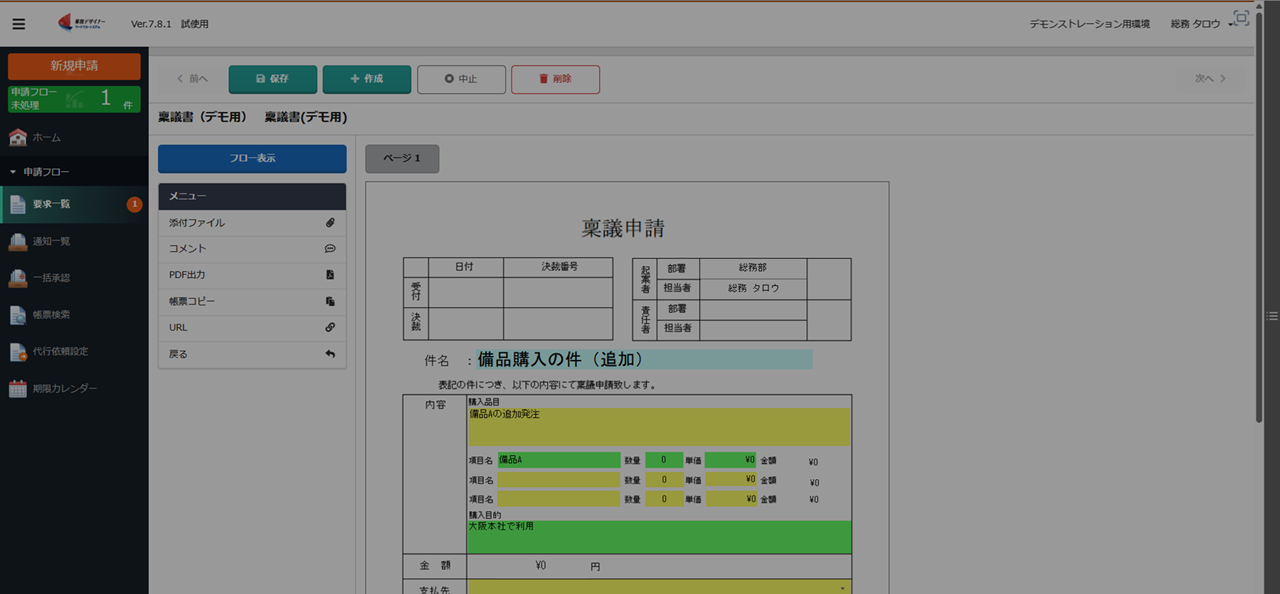Click the back arrow icon beside 戻る

coord(330,354)
